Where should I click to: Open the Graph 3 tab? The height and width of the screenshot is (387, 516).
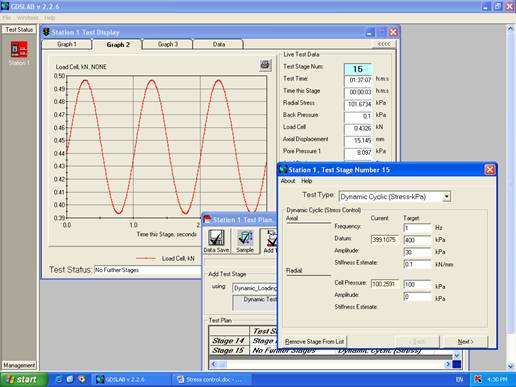168,44
